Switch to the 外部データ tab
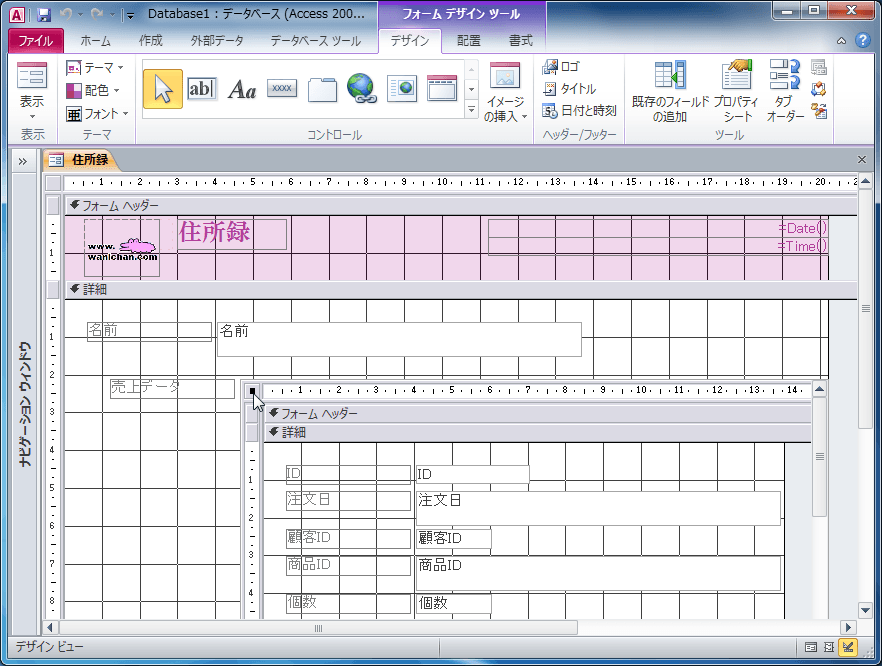882x666 pixels. (217, 40)
